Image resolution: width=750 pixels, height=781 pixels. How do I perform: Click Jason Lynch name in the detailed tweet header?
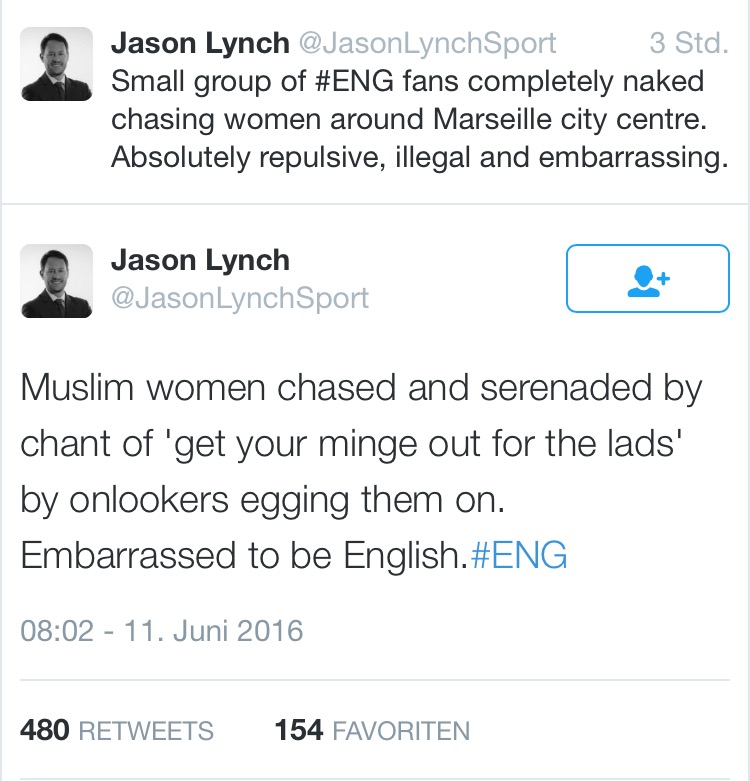tap(200, 260)
